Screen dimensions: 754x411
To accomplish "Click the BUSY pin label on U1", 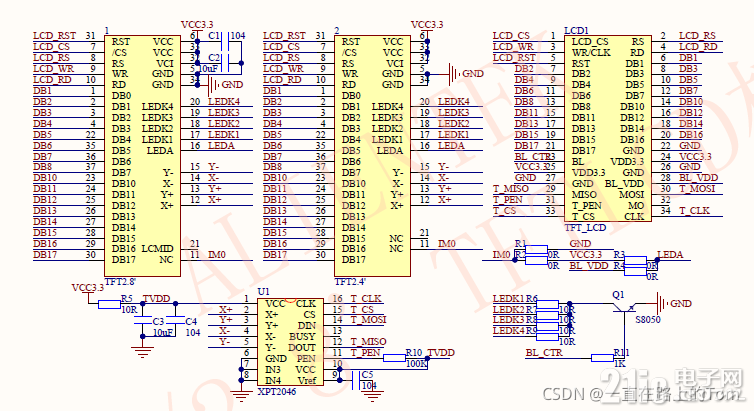I will click(302, 336).
